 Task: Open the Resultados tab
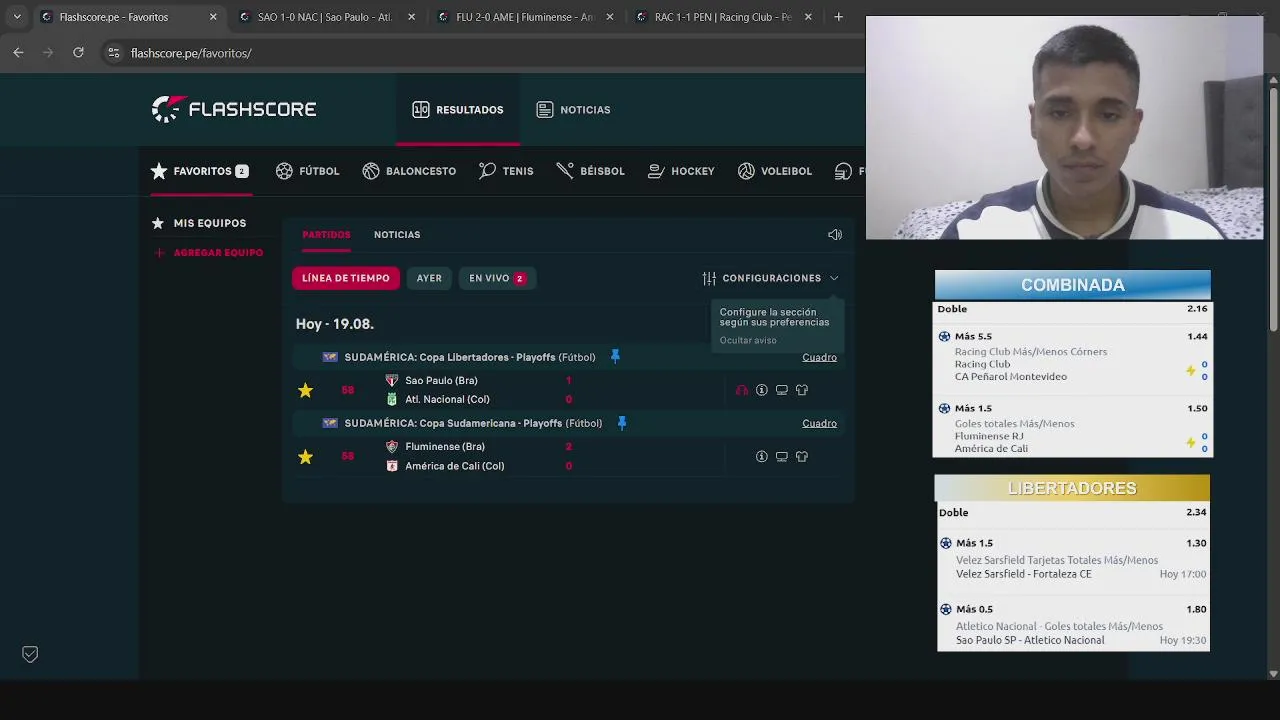coord(458,110)
